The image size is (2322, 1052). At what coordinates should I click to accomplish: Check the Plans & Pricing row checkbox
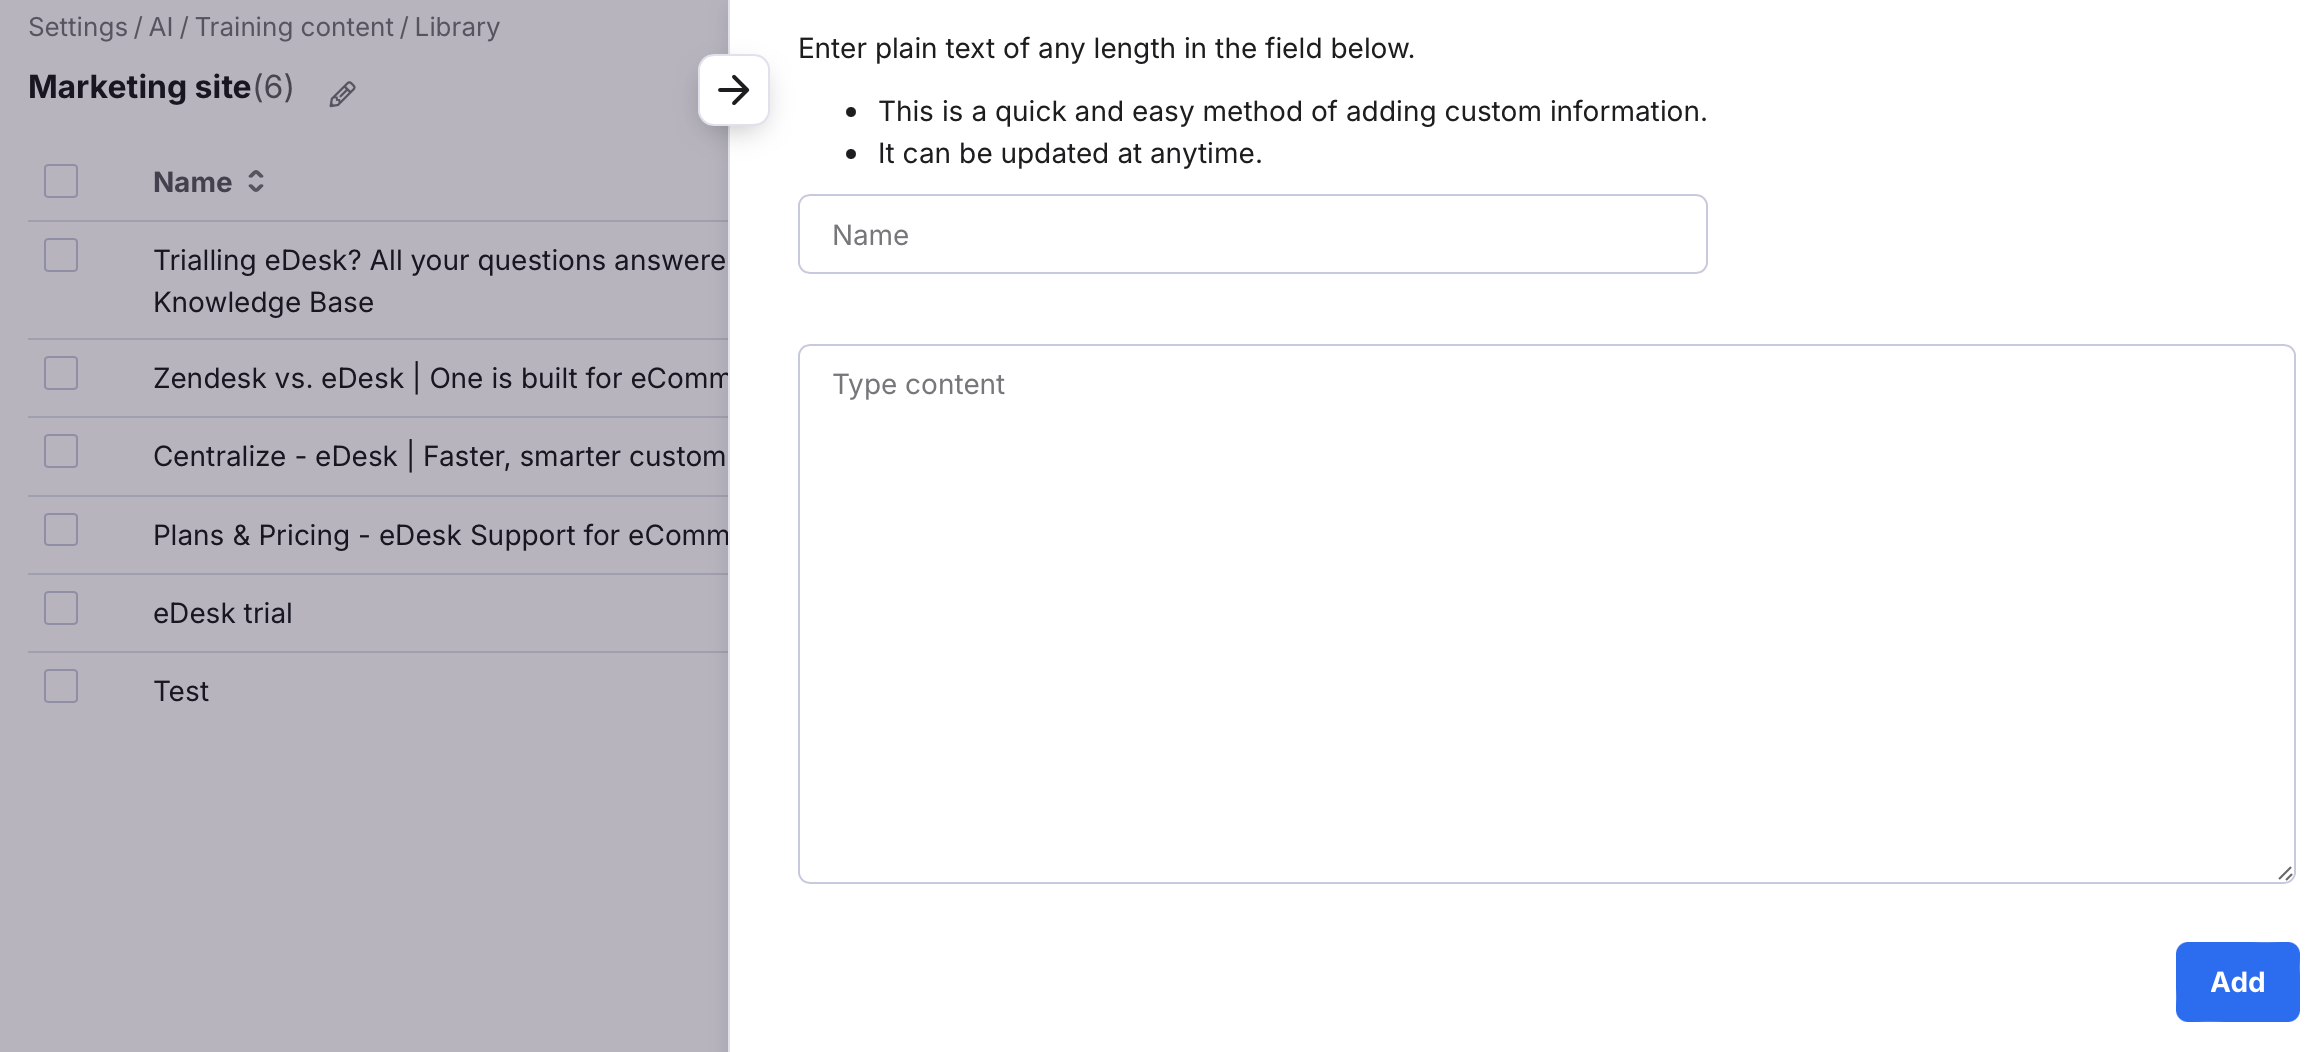(61, 529)
